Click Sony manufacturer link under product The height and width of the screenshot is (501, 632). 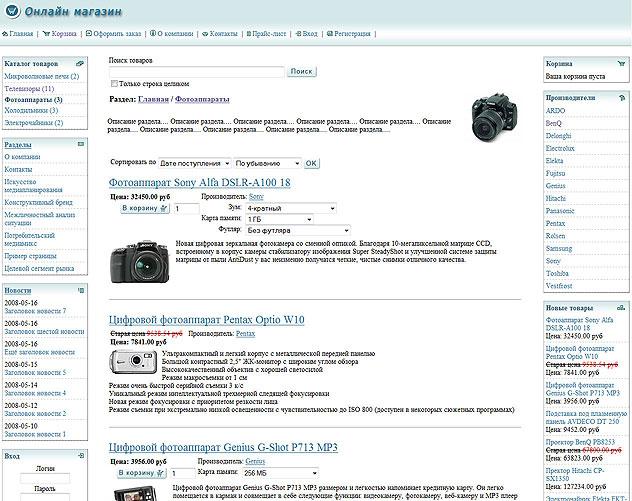coord(256,197)
